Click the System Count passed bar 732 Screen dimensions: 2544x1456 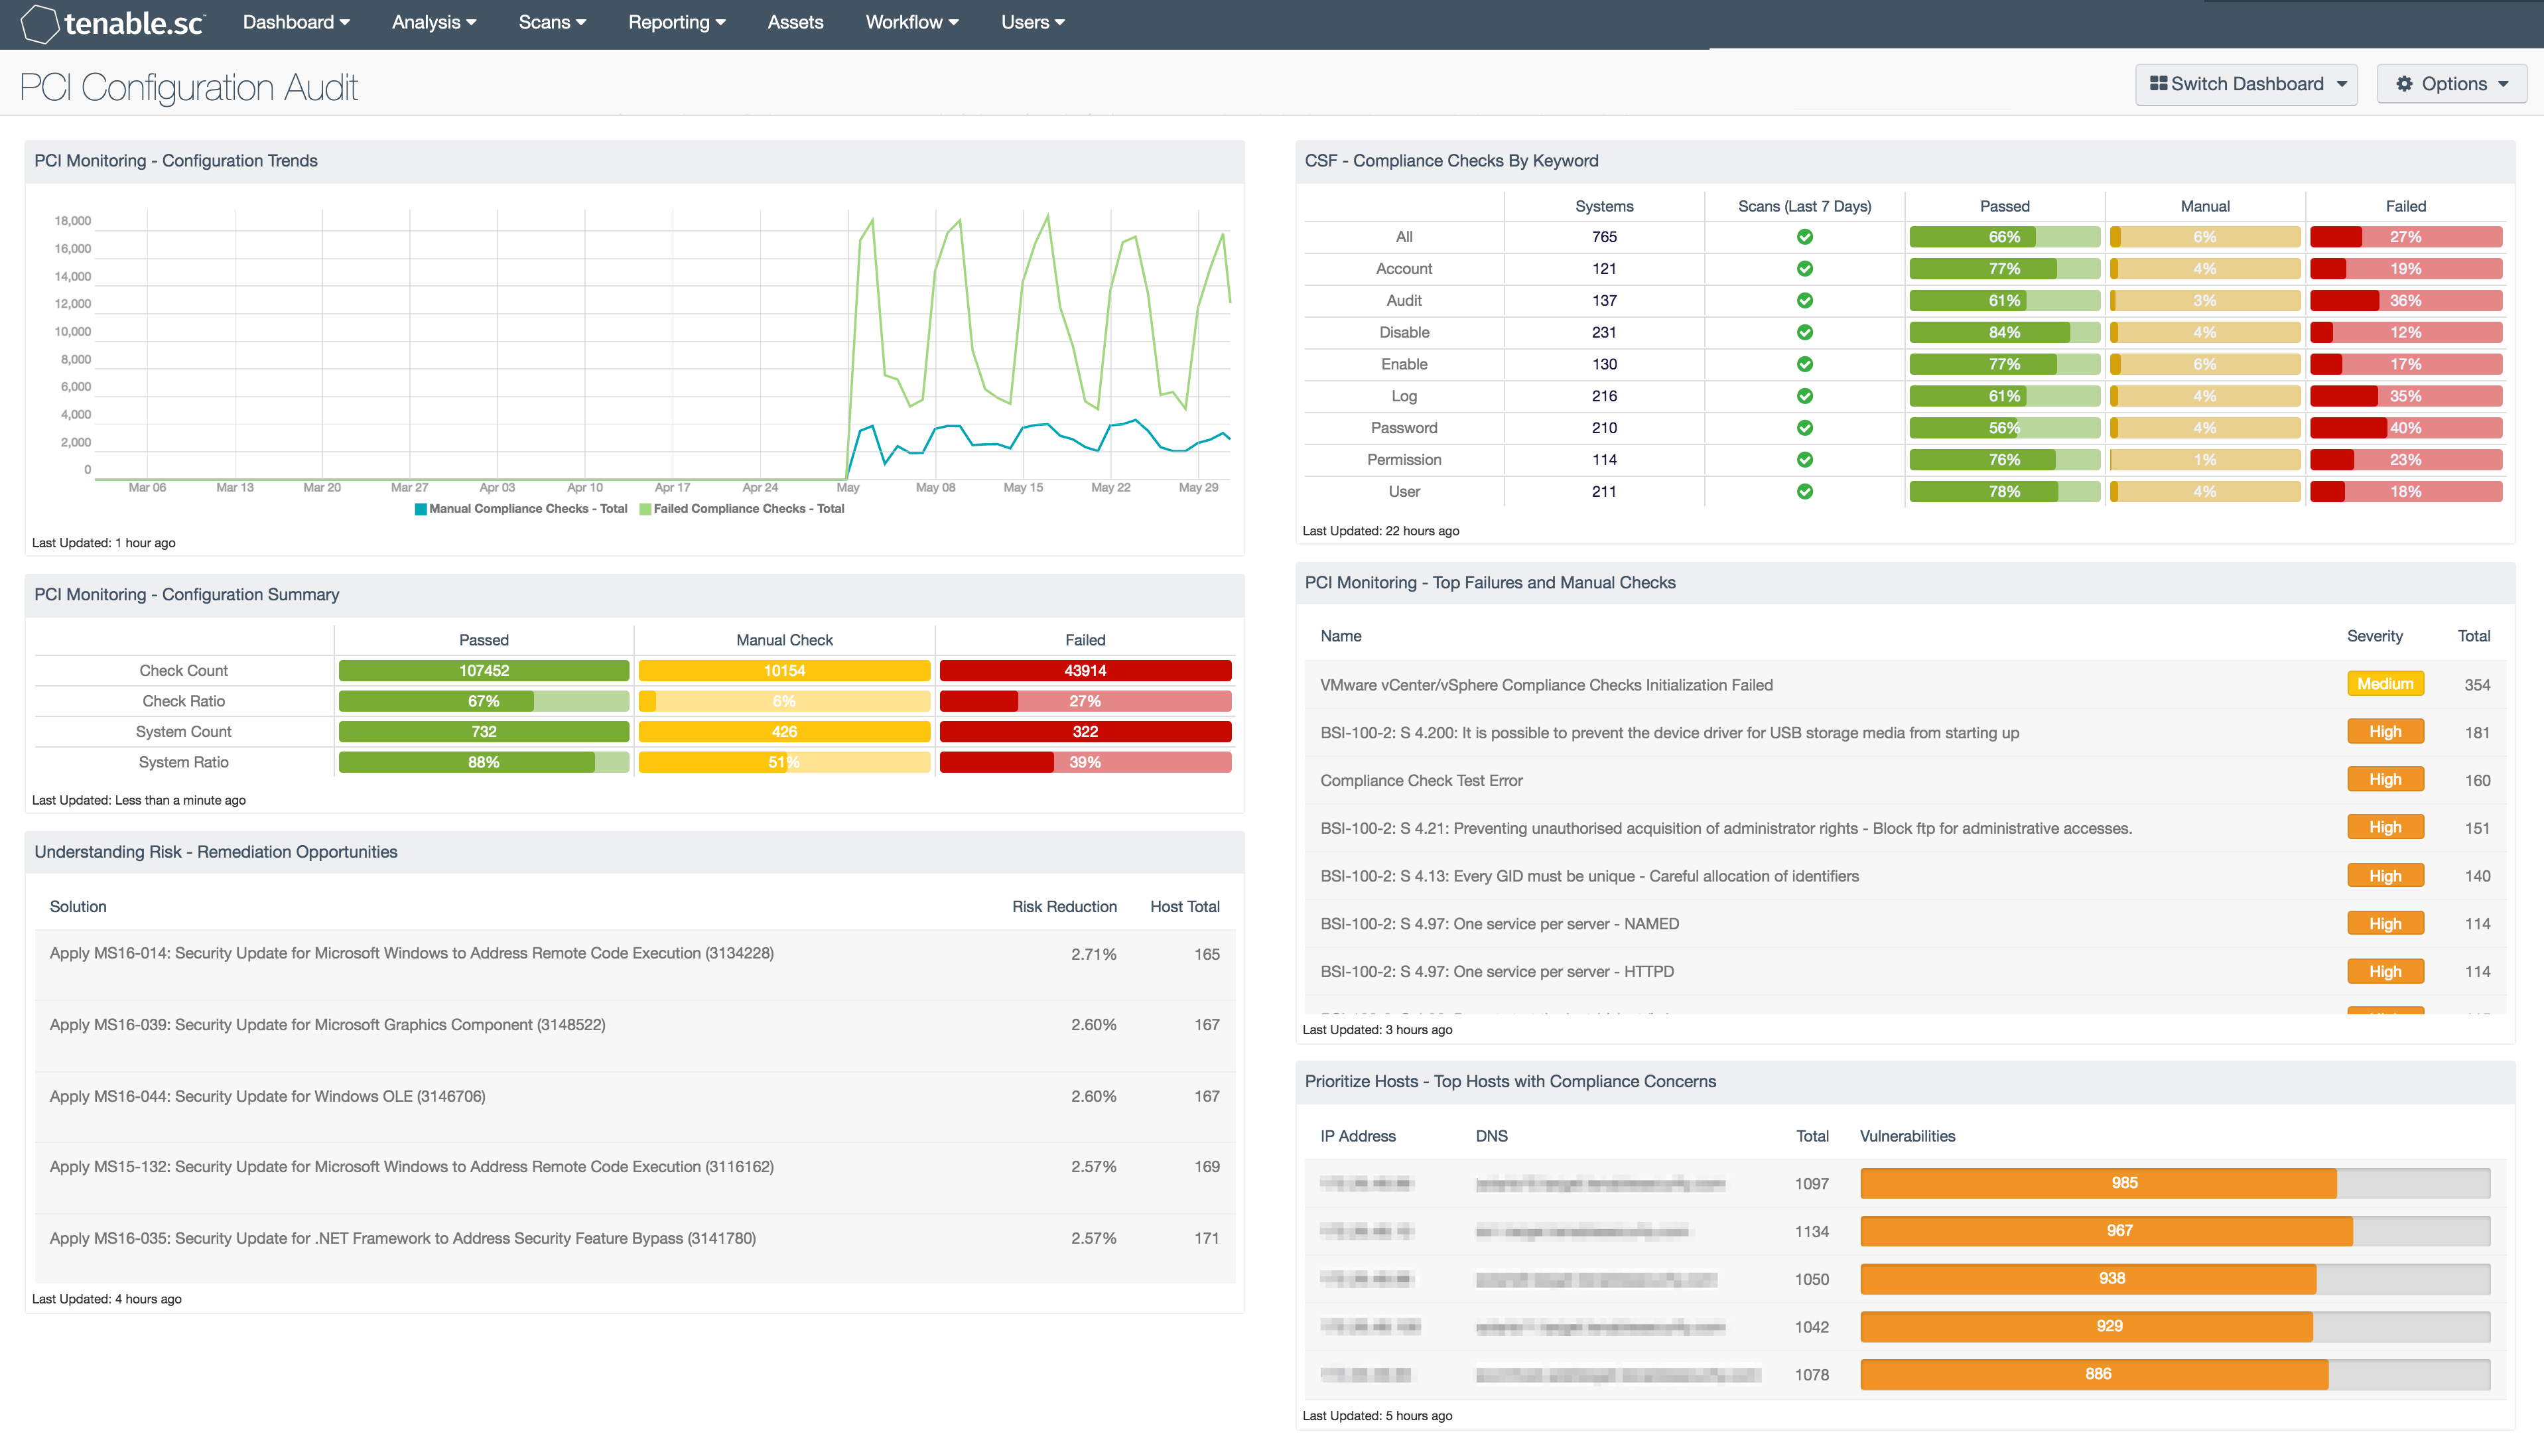point(484,732)
